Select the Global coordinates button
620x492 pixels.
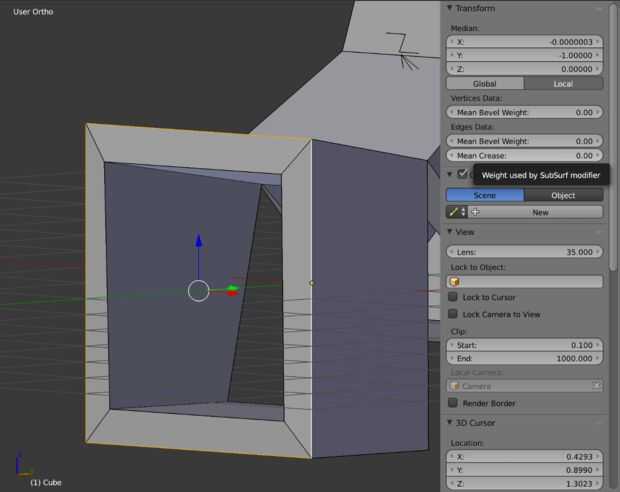485,83
